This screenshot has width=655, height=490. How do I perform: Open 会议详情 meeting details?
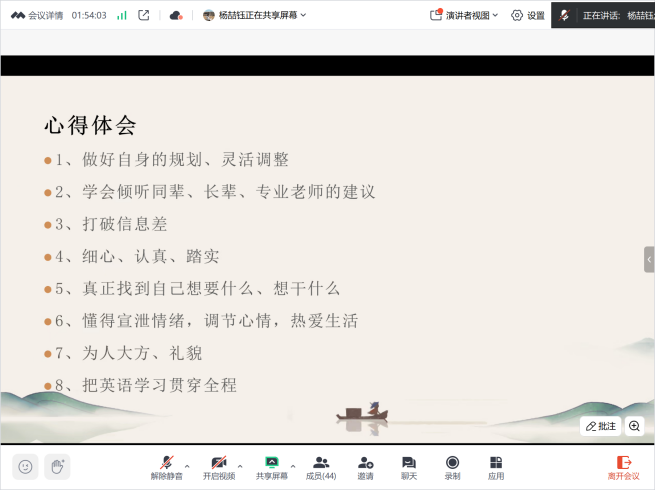pyautogui.click(x=38, y=15)
